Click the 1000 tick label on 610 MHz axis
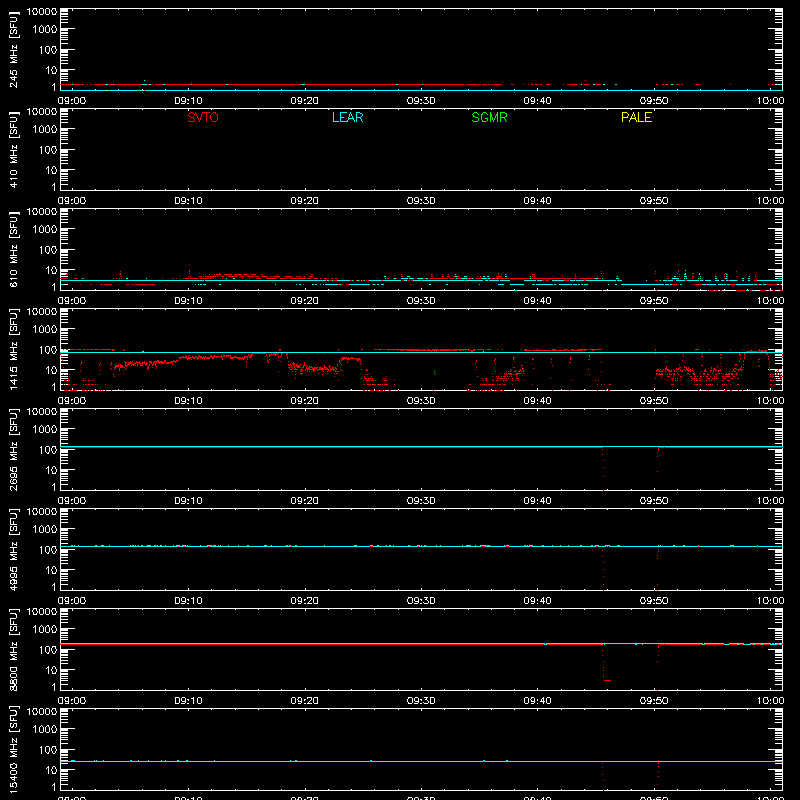The height and width of the screenshot is (800, 800). [45, 230]
